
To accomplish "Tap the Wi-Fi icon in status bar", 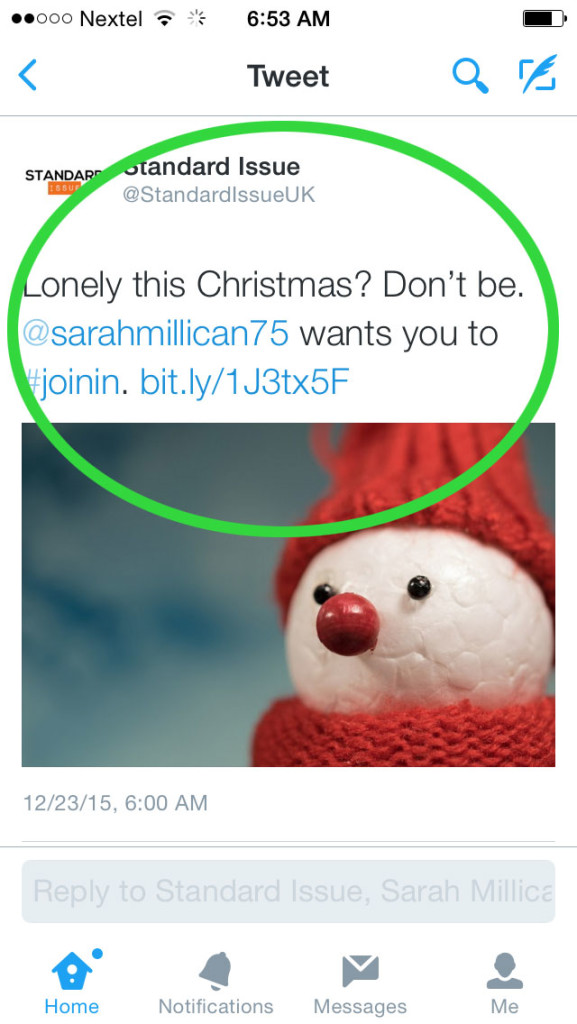I will pyautogui.click(x=166, y=18).
